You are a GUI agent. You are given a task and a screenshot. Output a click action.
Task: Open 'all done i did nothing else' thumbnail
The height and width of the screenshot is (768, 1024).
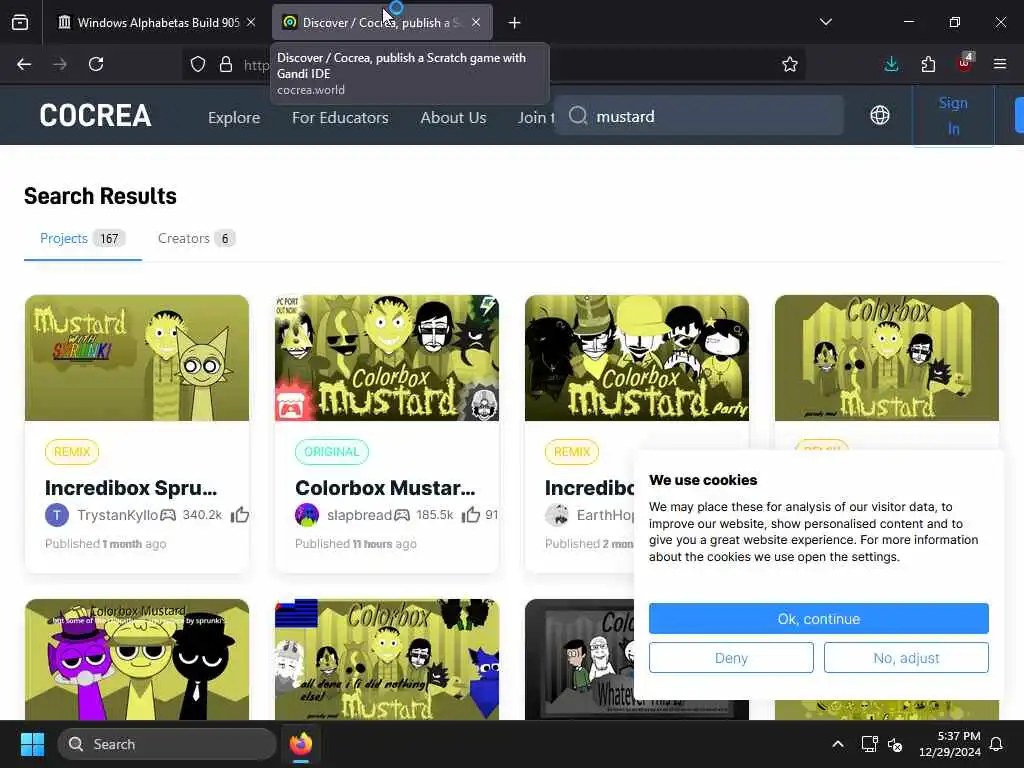click(x=387, y=660)
